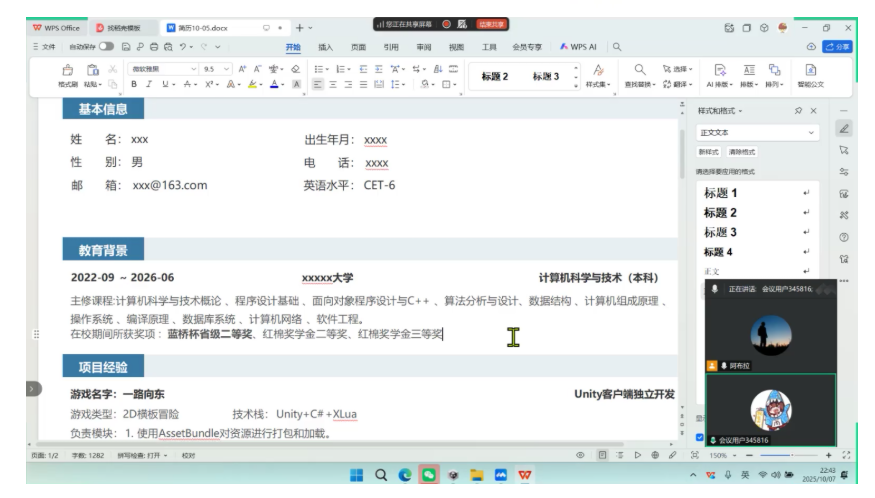Apply bold formatting with the B icon
The image size is (875, 498).
tap(134, 84)
